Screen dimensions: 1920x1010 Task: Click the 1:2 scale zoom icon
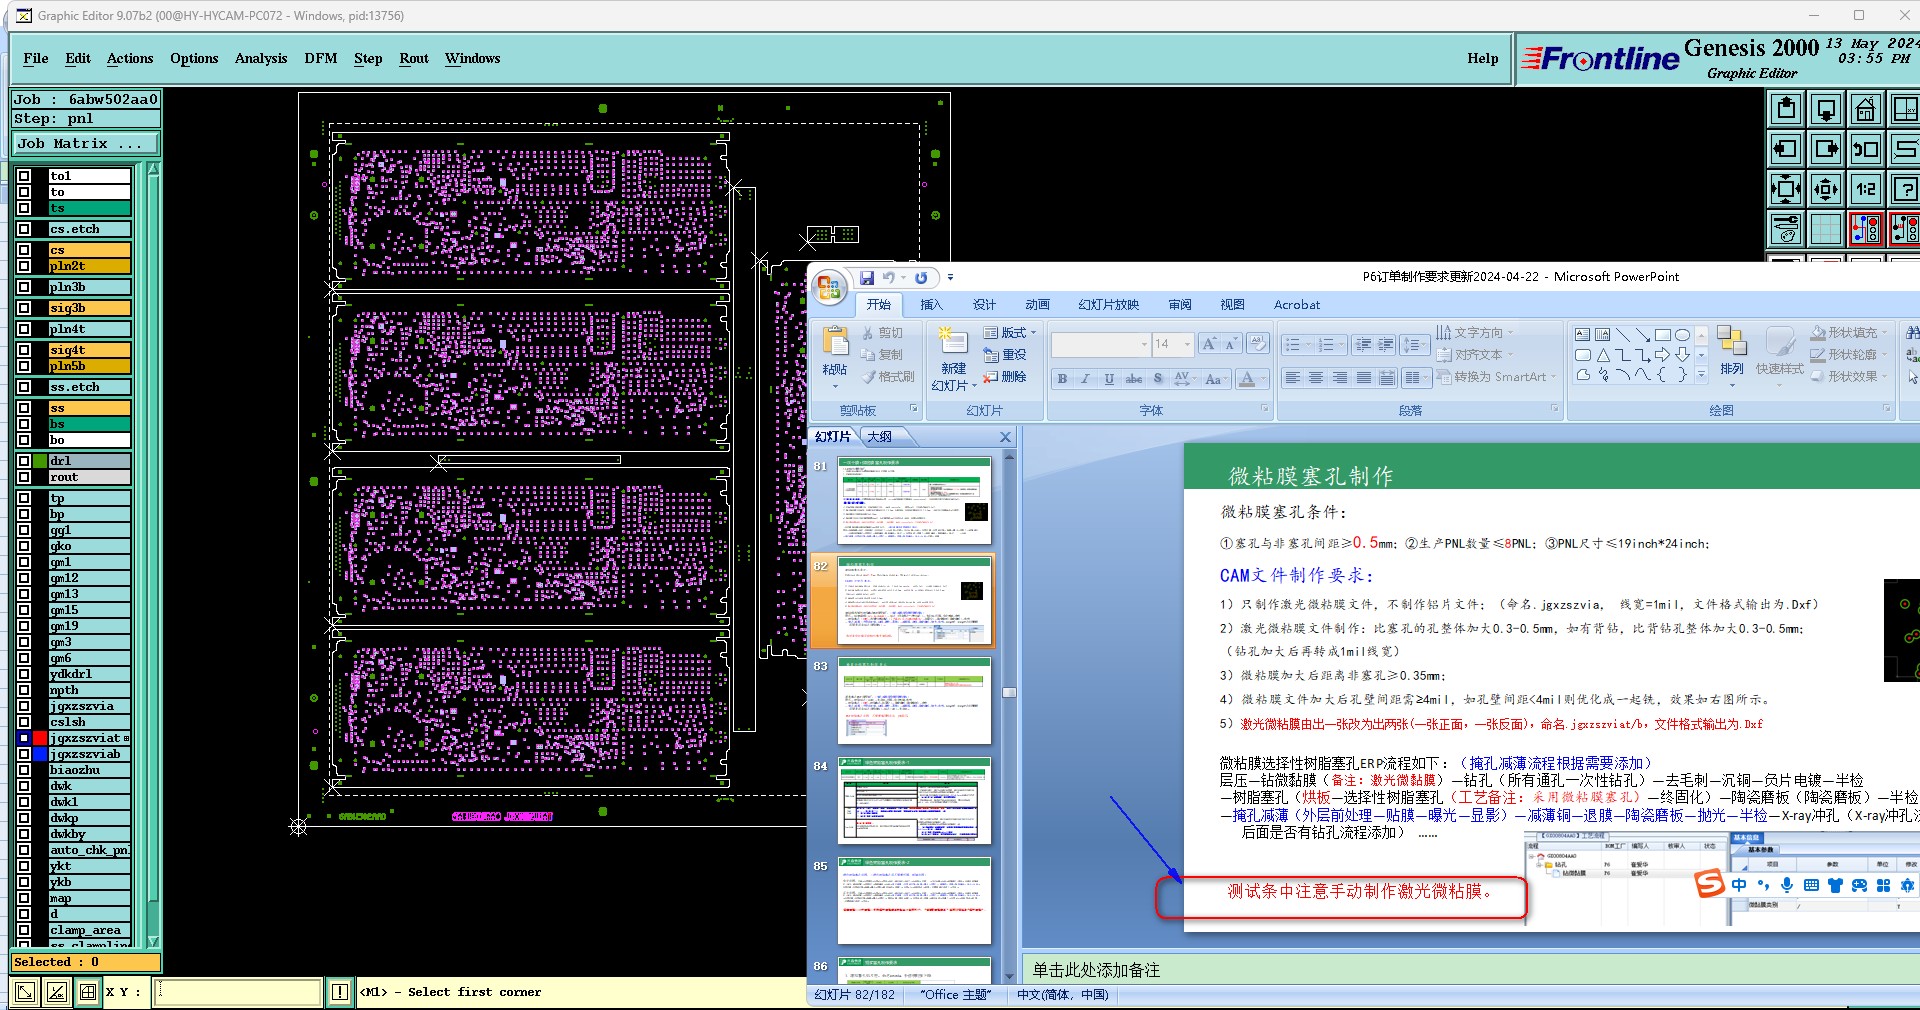(1865, 189)
